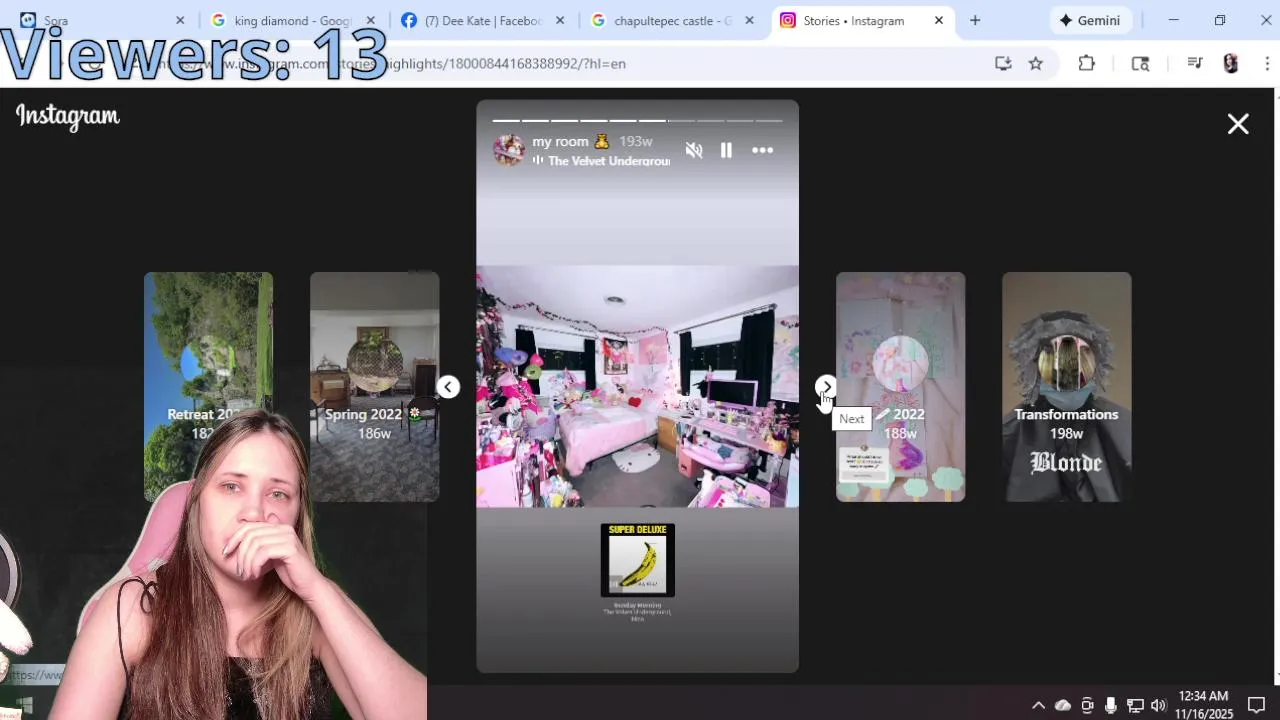The width and height of the screenshot is (1280, 720).
Task: Tap the Super Deluxe banana album sticker
Action: [638, 560]
